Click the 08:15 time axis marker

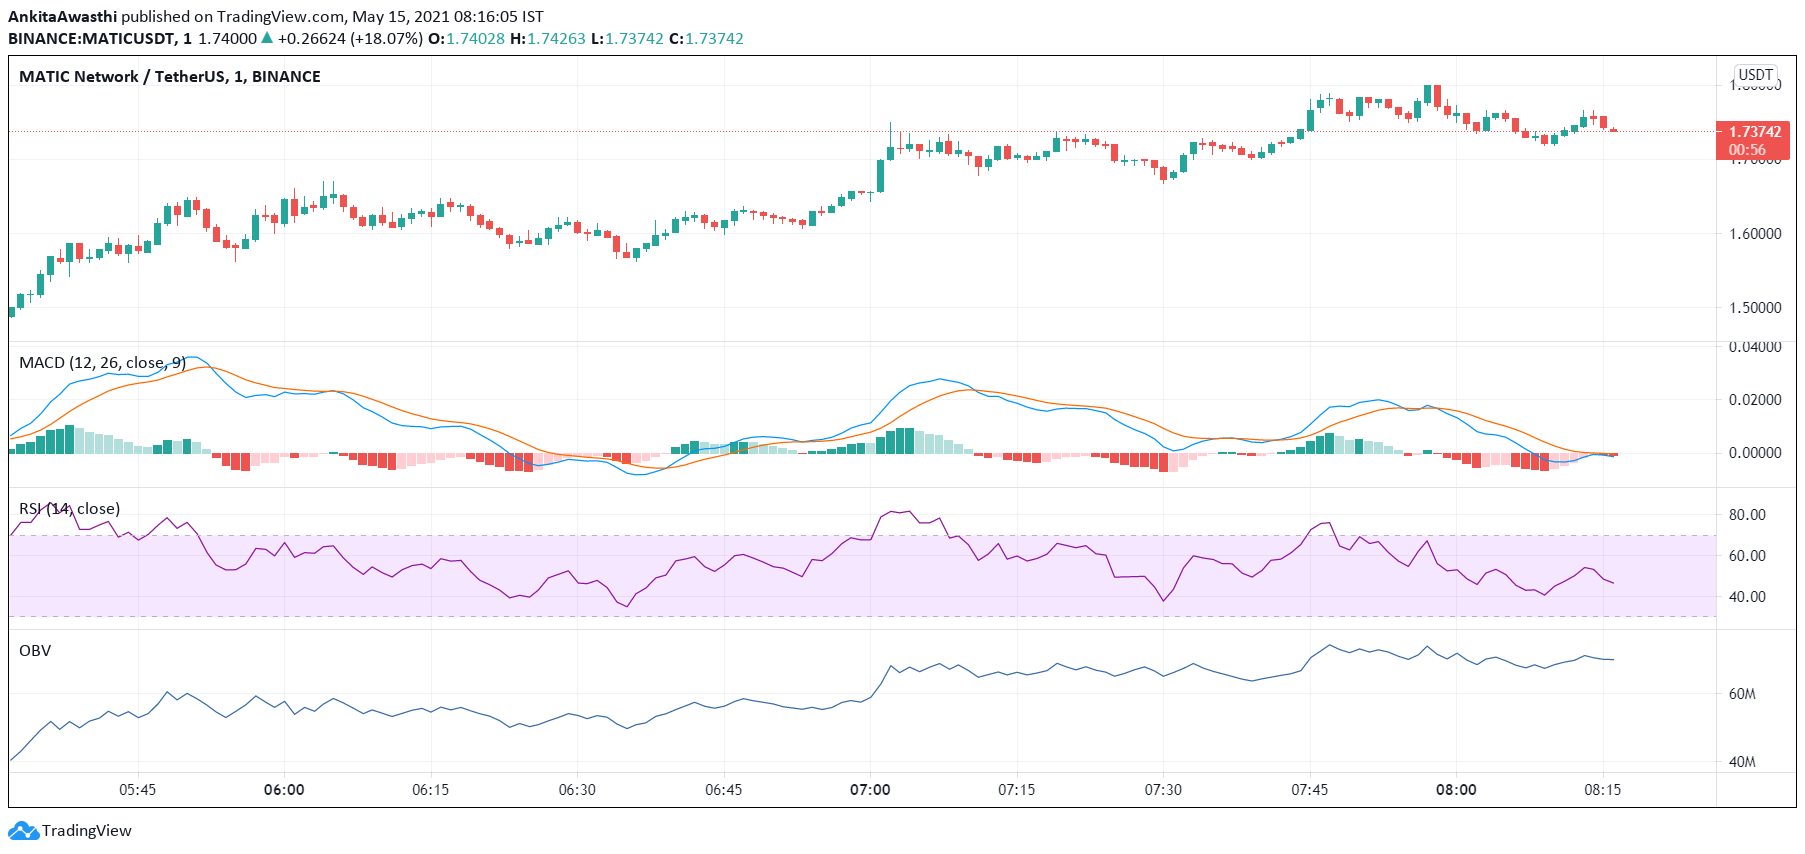point(1603,790)
